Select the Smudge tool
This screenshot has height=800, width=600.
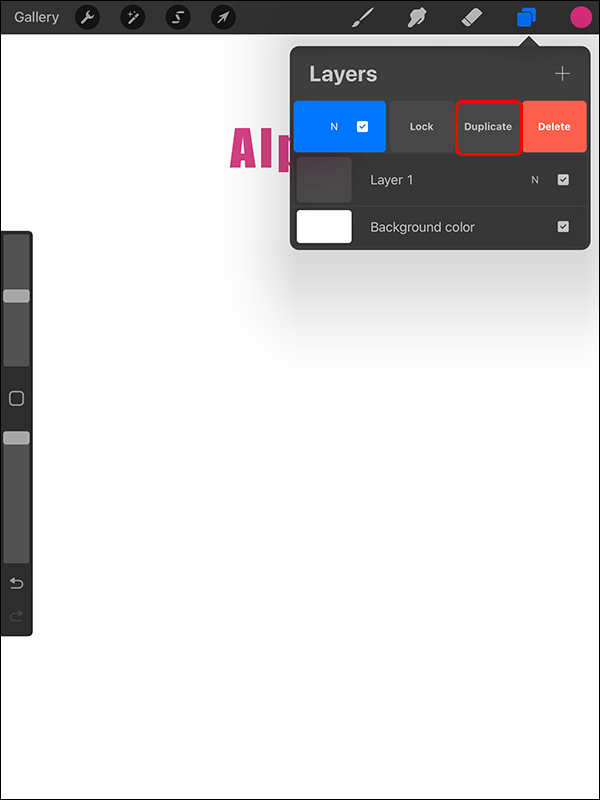coord(417,18)
